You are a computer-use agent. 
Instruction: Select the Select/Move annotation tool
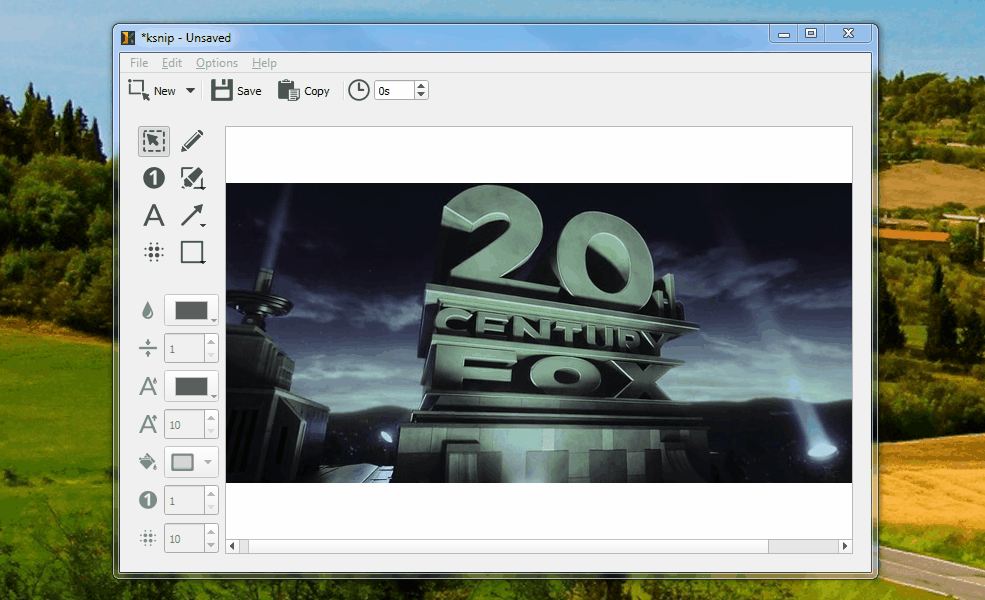[x=153, y=141]
